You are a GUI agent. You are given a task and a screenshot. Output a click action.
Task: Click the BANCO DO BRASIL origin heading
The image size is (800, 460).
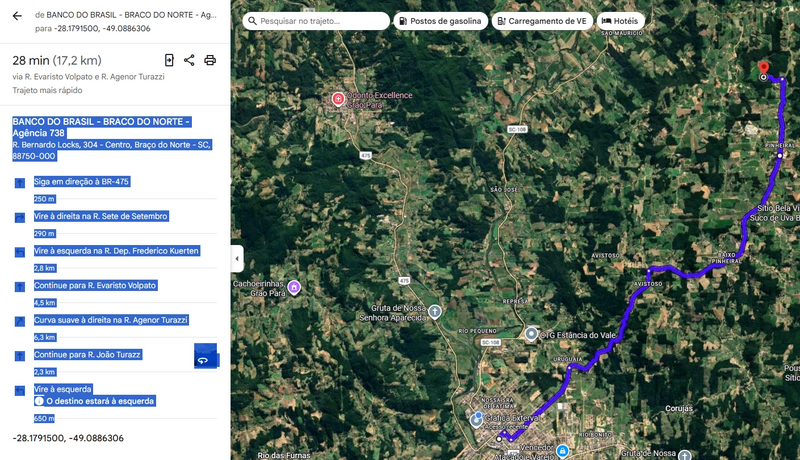pyautogui.click(x=100, y=127)
